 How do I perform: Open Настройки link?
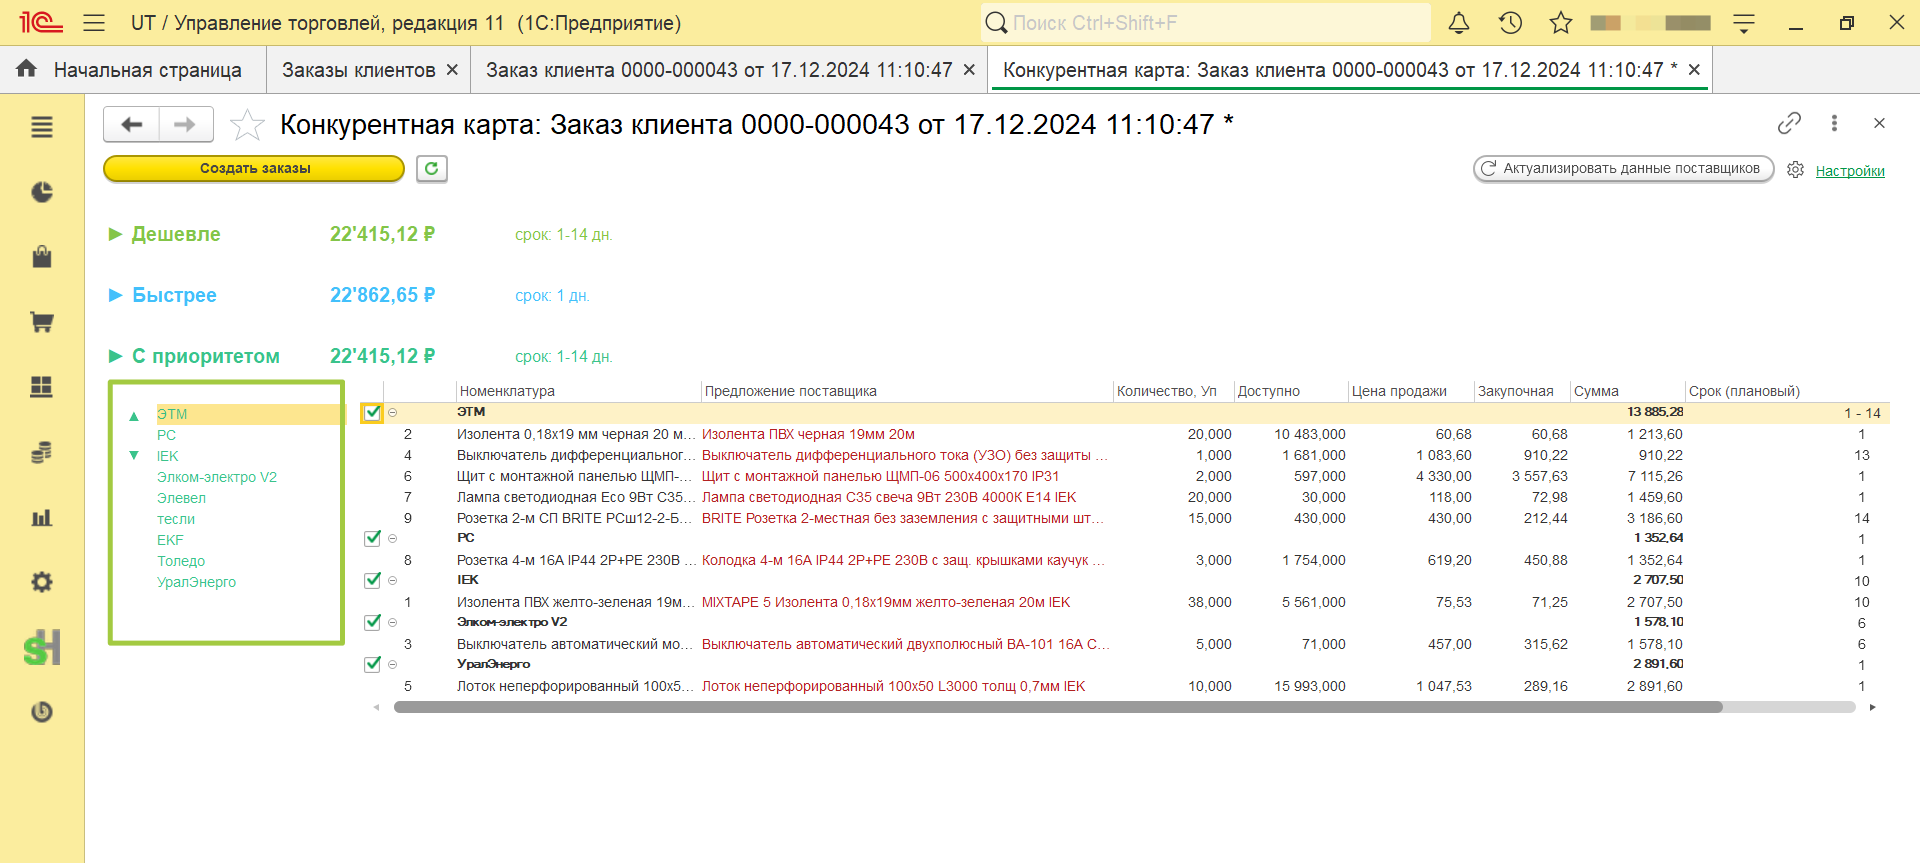[1850, 171]
